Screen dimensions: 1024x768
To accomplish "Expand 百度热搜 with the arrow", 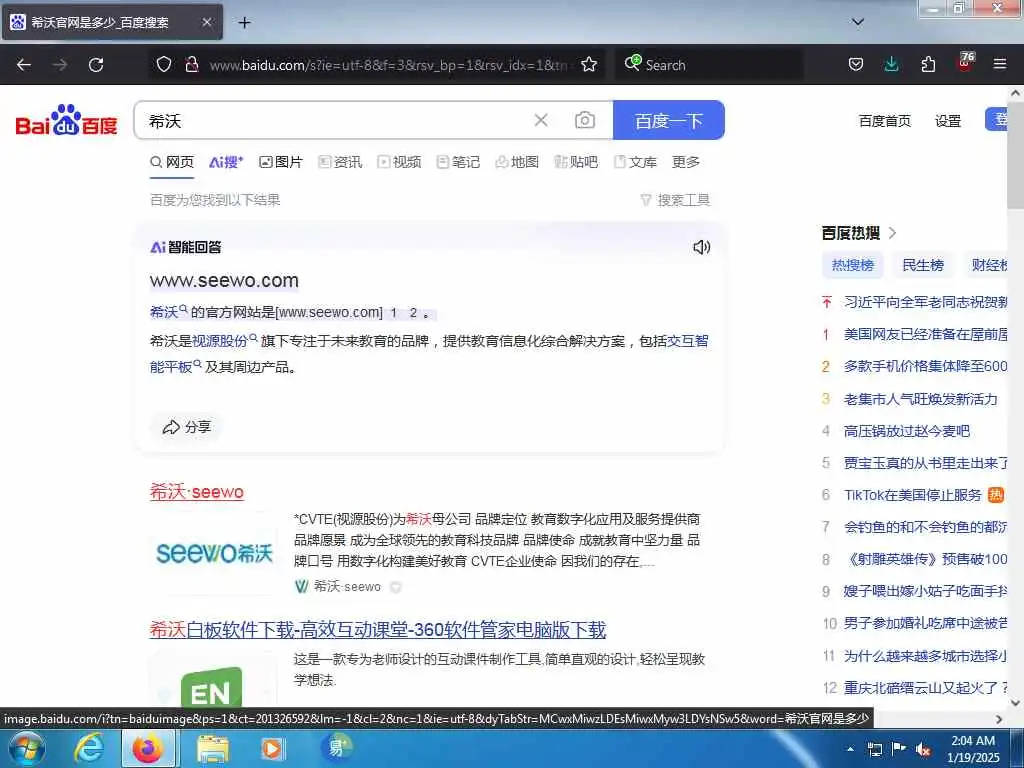I will [x=893, y=232].
